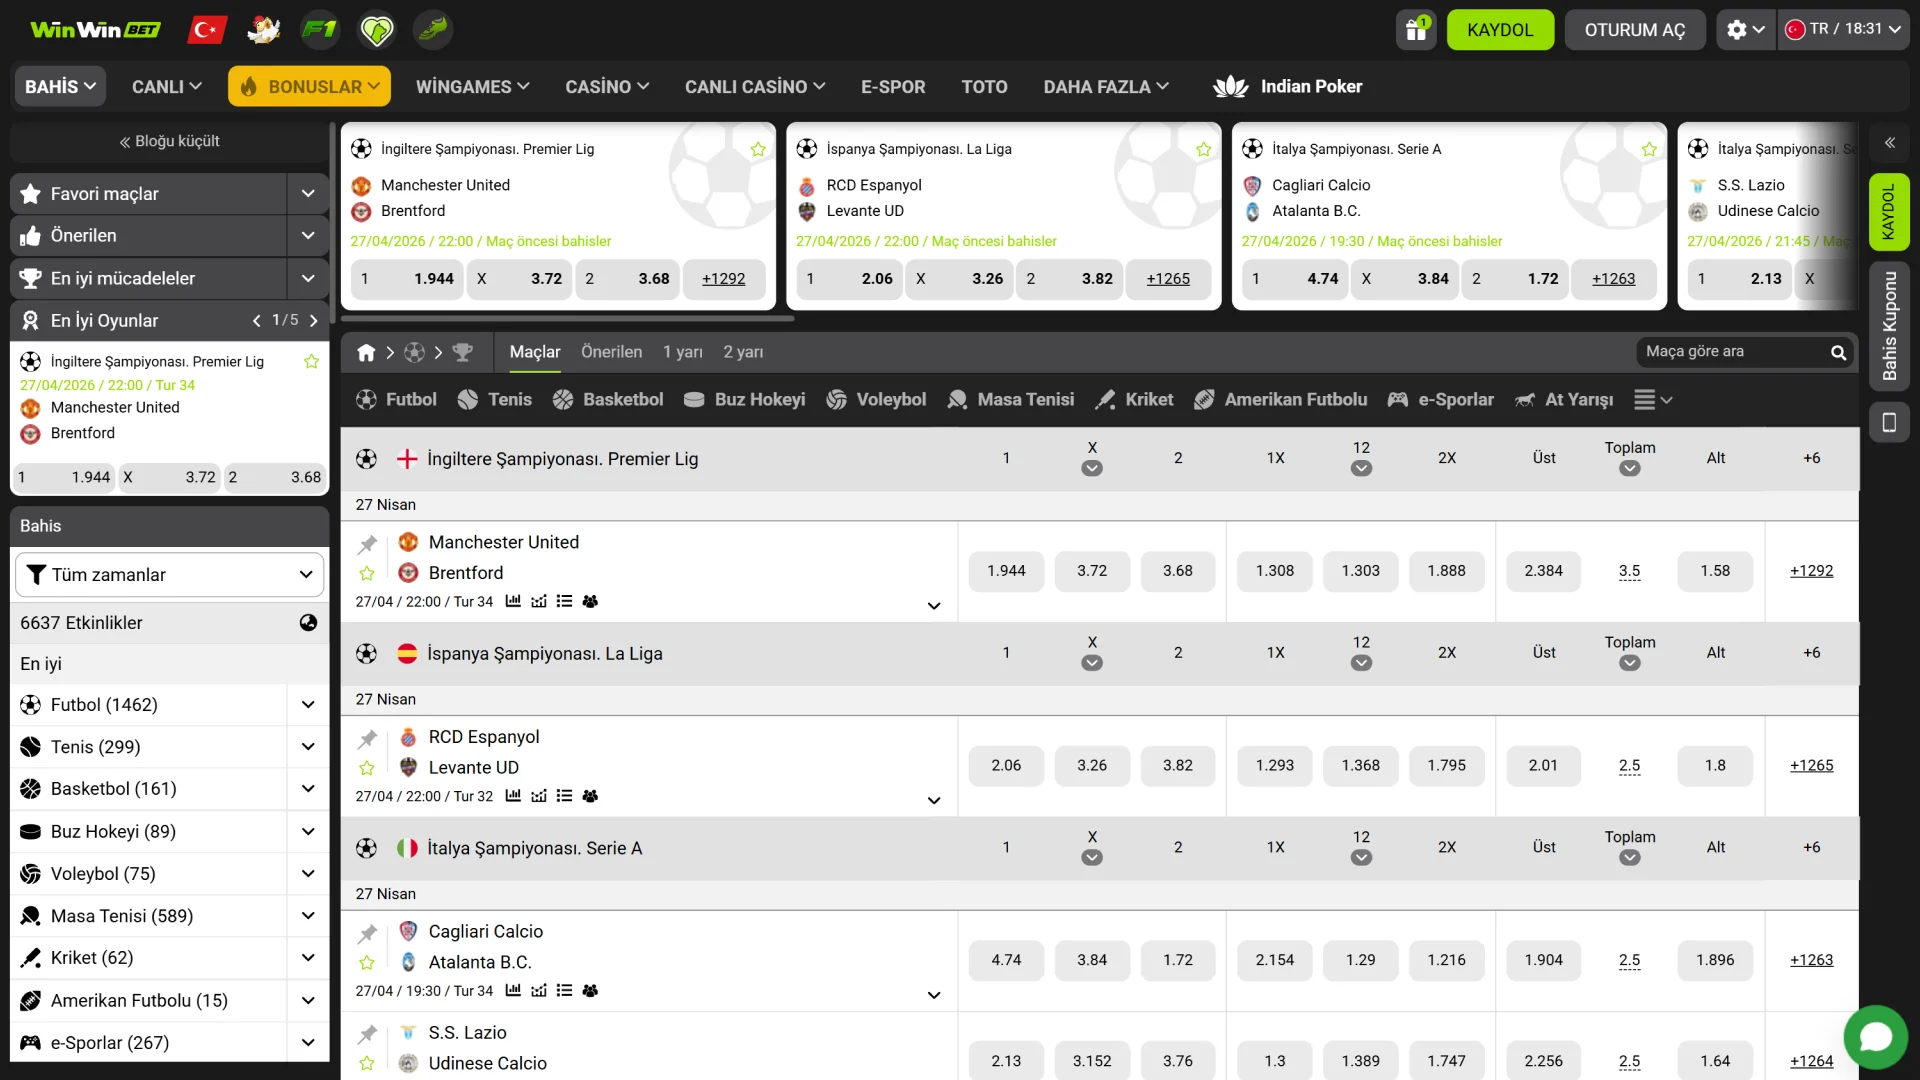Switch to the 1 yarı tab
1920x1080 pixels.
pos(683,352)
